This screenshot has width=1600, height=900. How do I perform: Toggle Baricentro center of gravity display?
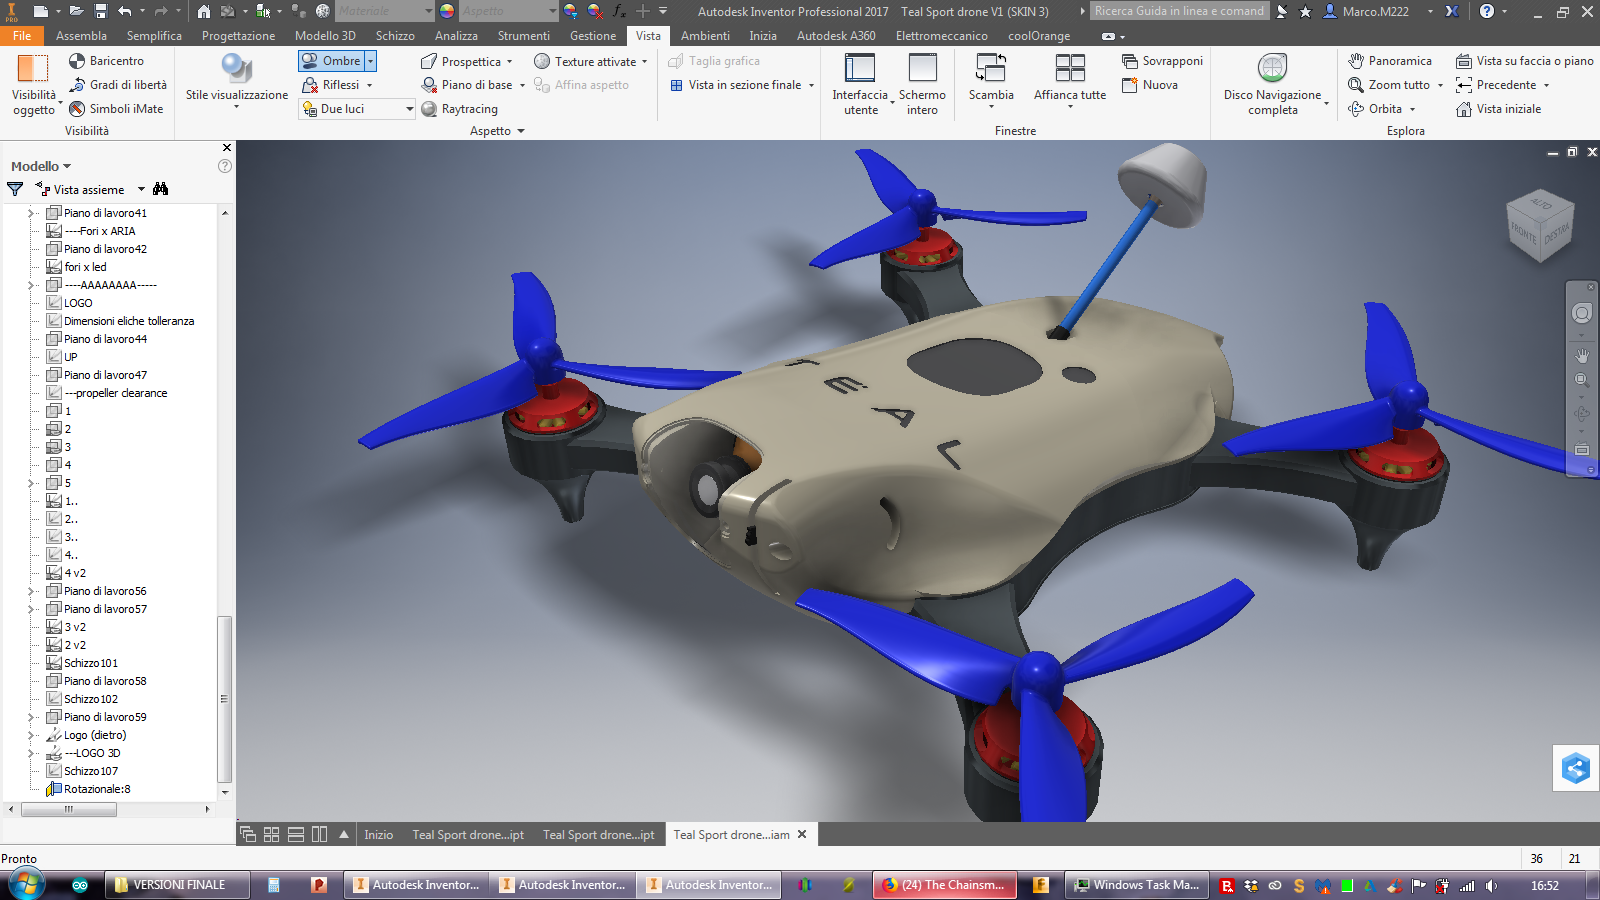(106, 61)
